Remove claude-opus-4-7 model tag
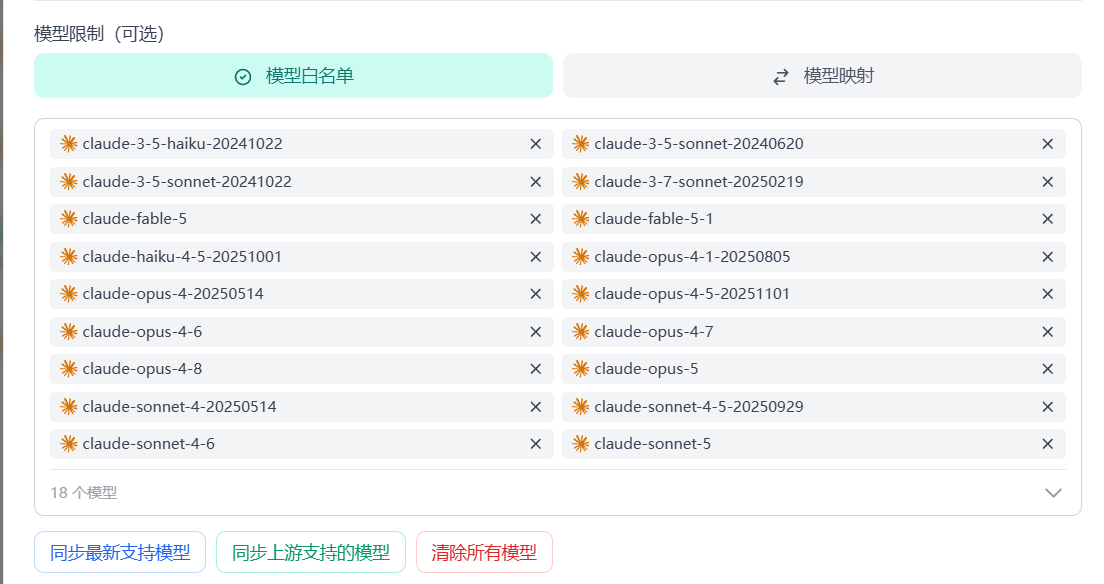The image size is (1104, 584). 1048,332
